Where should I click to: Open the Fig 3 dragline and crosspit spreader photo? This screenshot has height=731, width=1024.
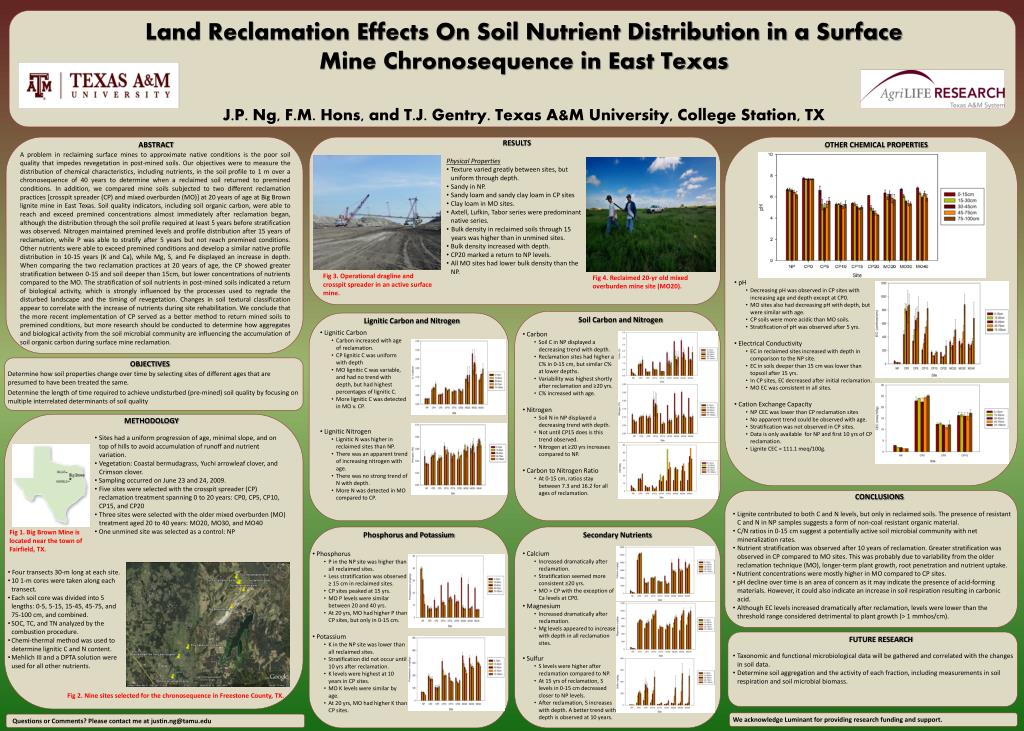(377, 212)
